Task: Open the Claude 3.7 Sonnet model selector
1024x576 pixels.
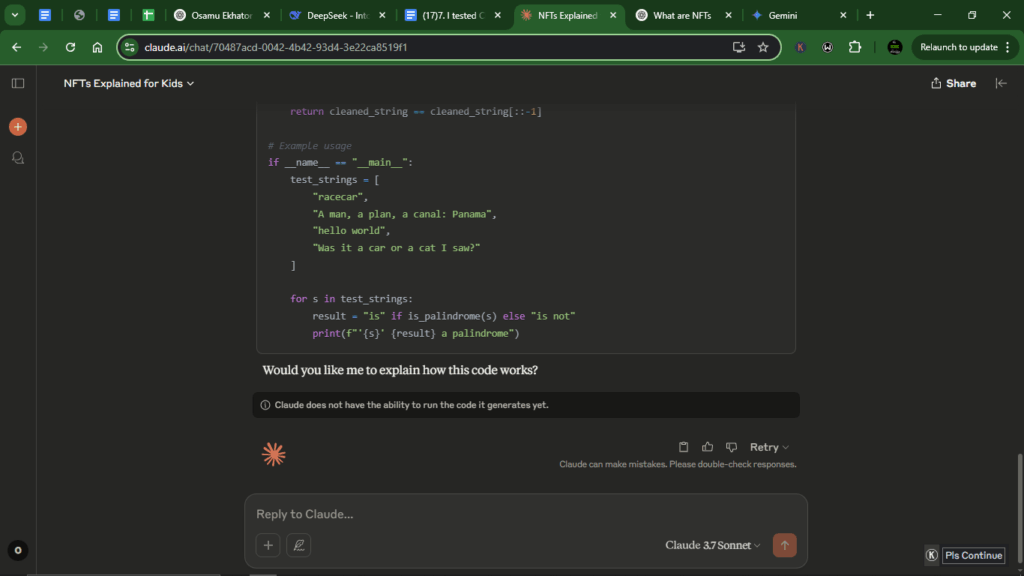Action: click(712, 545)
